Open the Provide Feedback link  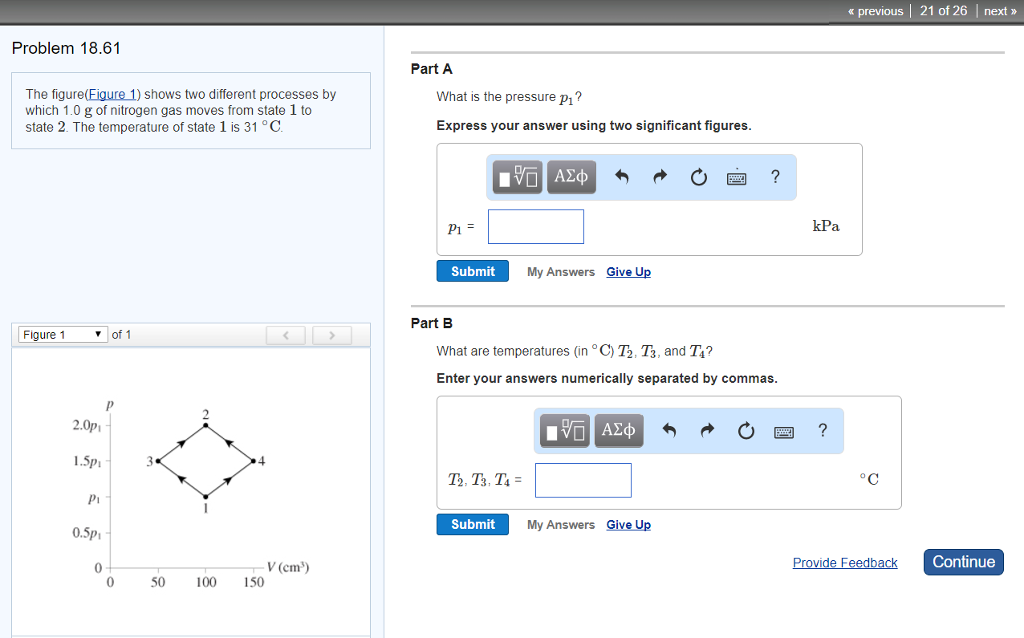click(x=845, y=562)
